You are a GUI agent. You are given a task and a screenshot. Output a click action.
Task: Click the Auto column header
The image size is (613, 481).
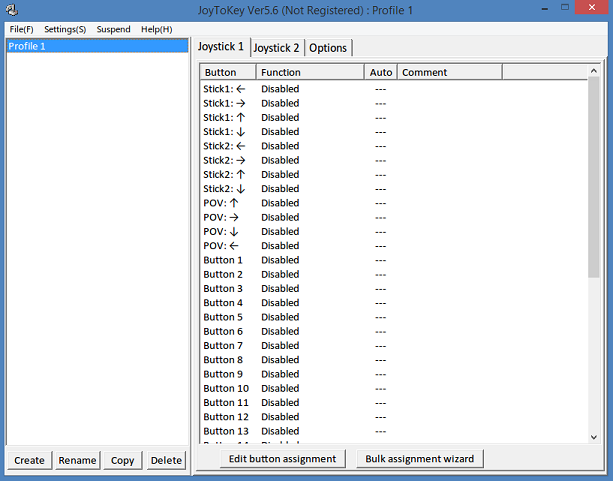pos(381,72)
